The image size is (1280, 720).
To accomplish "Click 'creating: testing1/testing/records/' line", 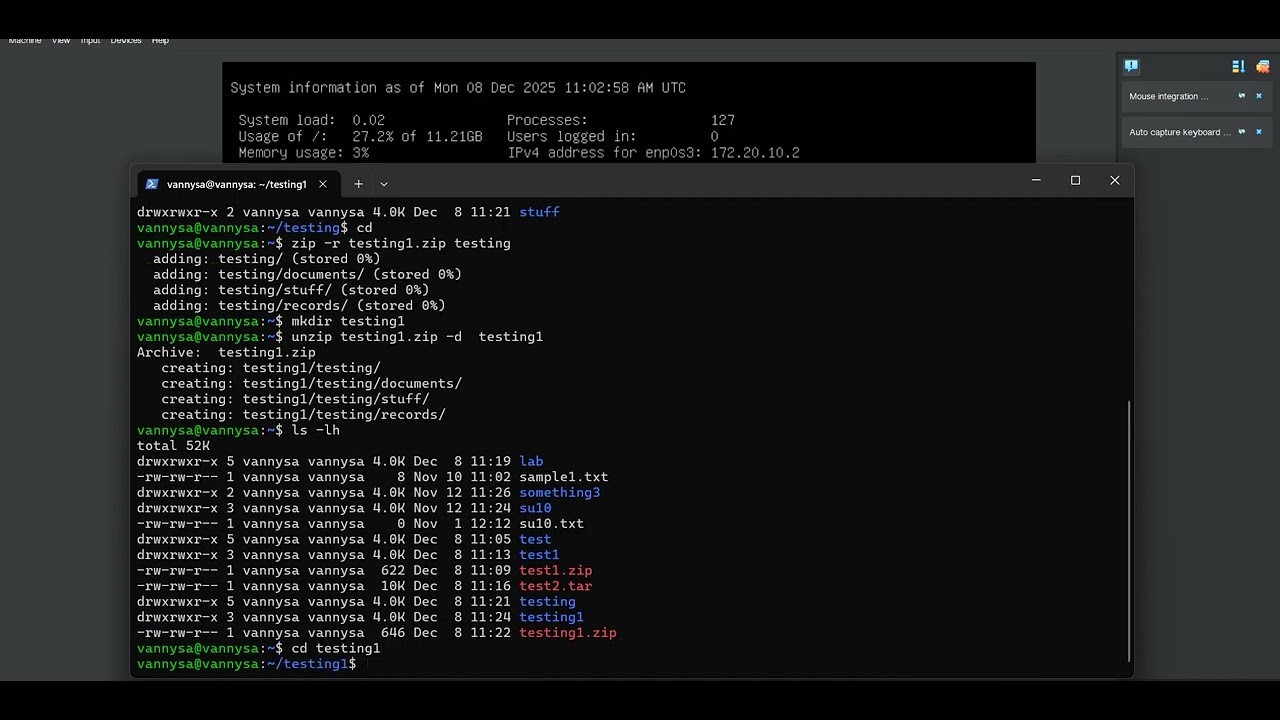I will coord(303,415).
